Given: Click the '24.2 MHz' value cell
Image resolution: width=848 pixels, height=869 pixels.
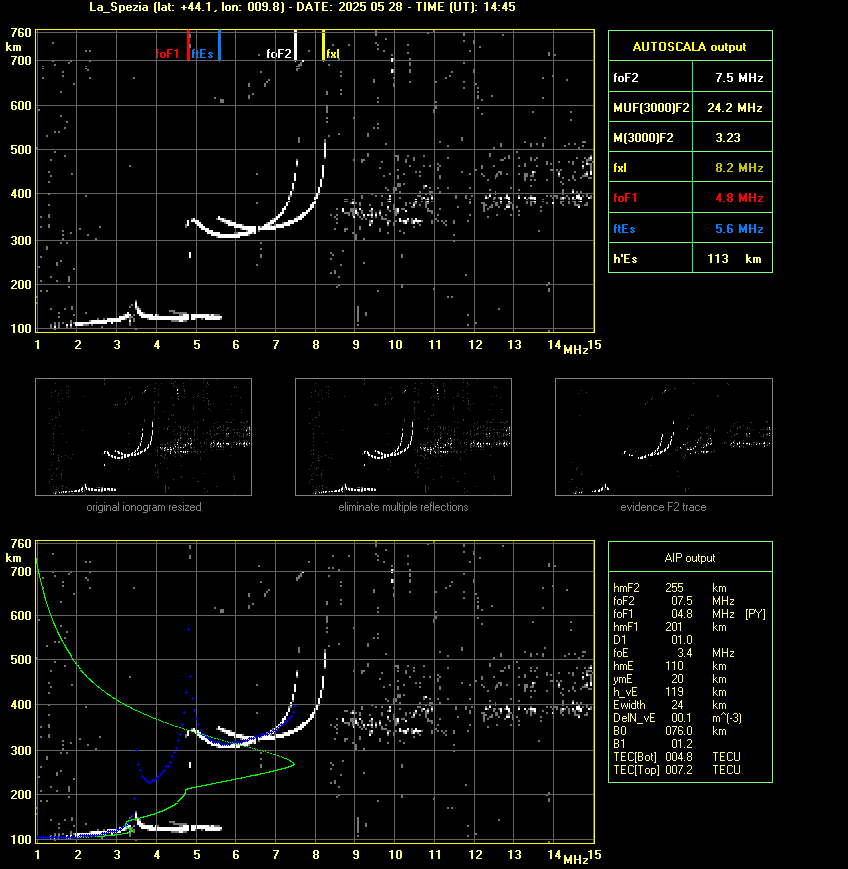Looking at the screenshot, I should (733, 108).
